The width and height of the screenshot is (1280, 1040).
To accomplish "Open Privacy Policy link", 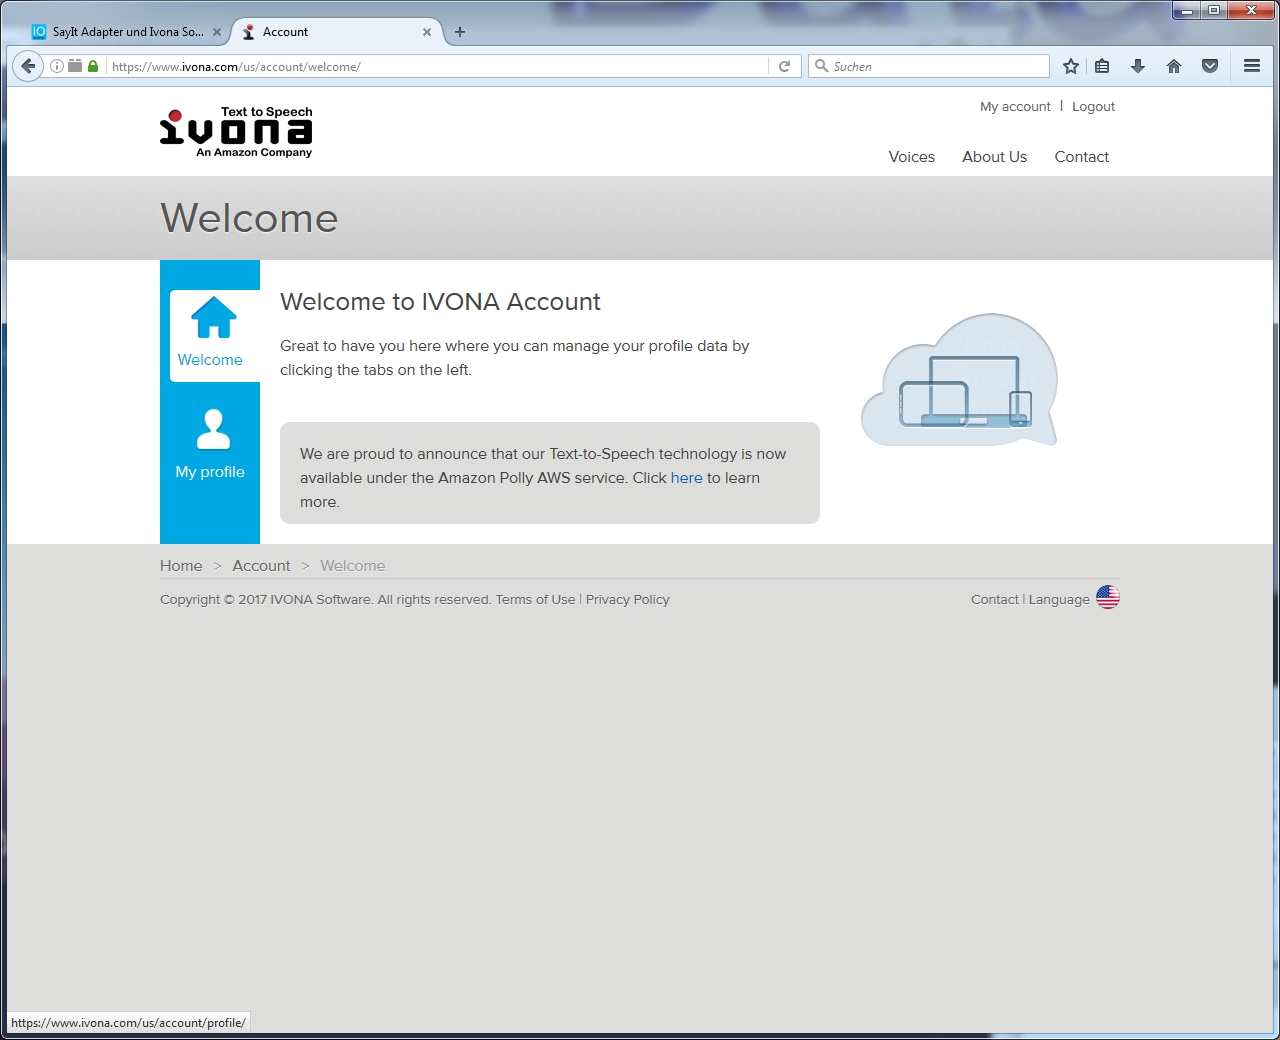I will coord(627,600).
